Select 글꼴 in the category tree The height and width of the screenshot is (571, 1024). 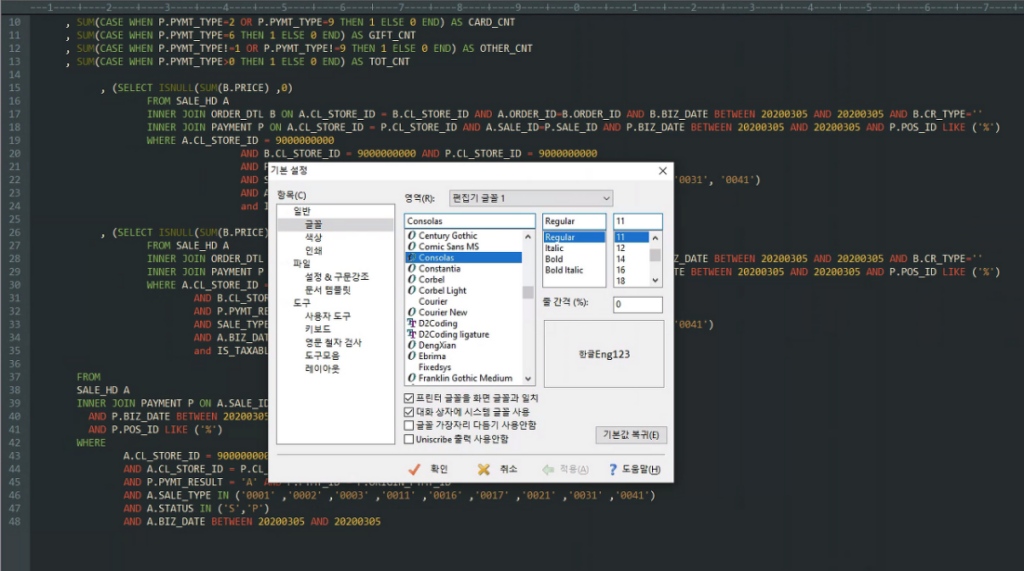pyautogui.click(x=313, y=224)
